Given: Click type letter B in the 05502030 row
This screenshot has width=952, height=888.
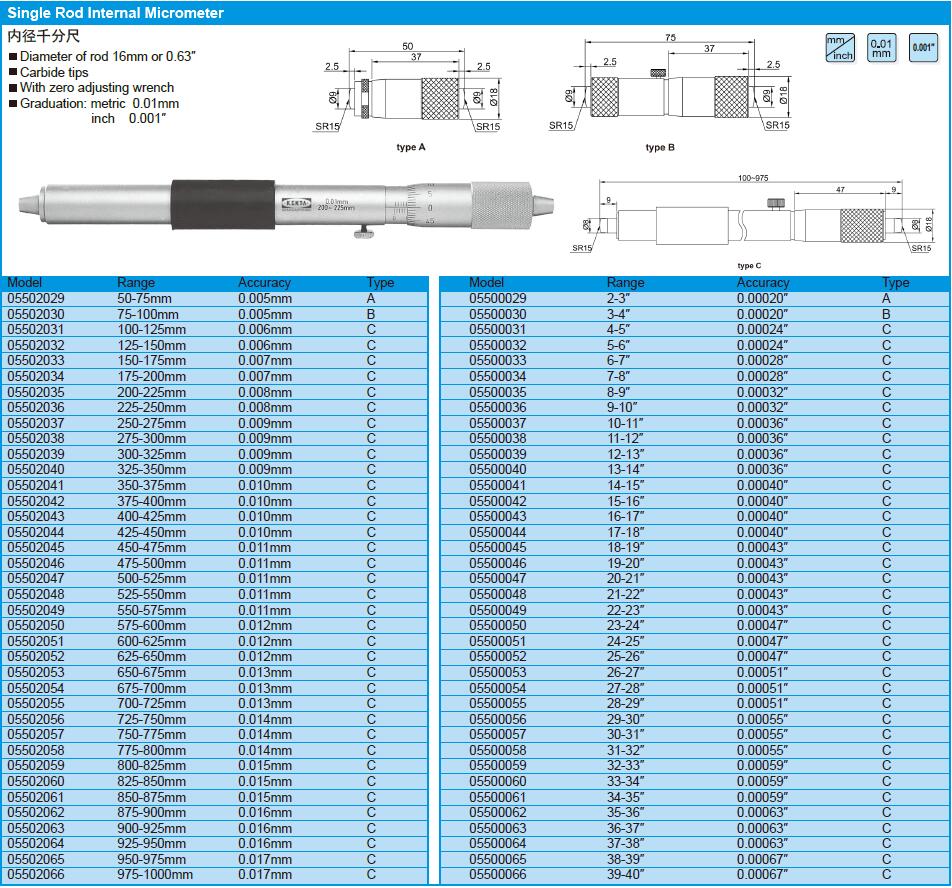Looking at the screenshot, I should [x=371, y=314].
